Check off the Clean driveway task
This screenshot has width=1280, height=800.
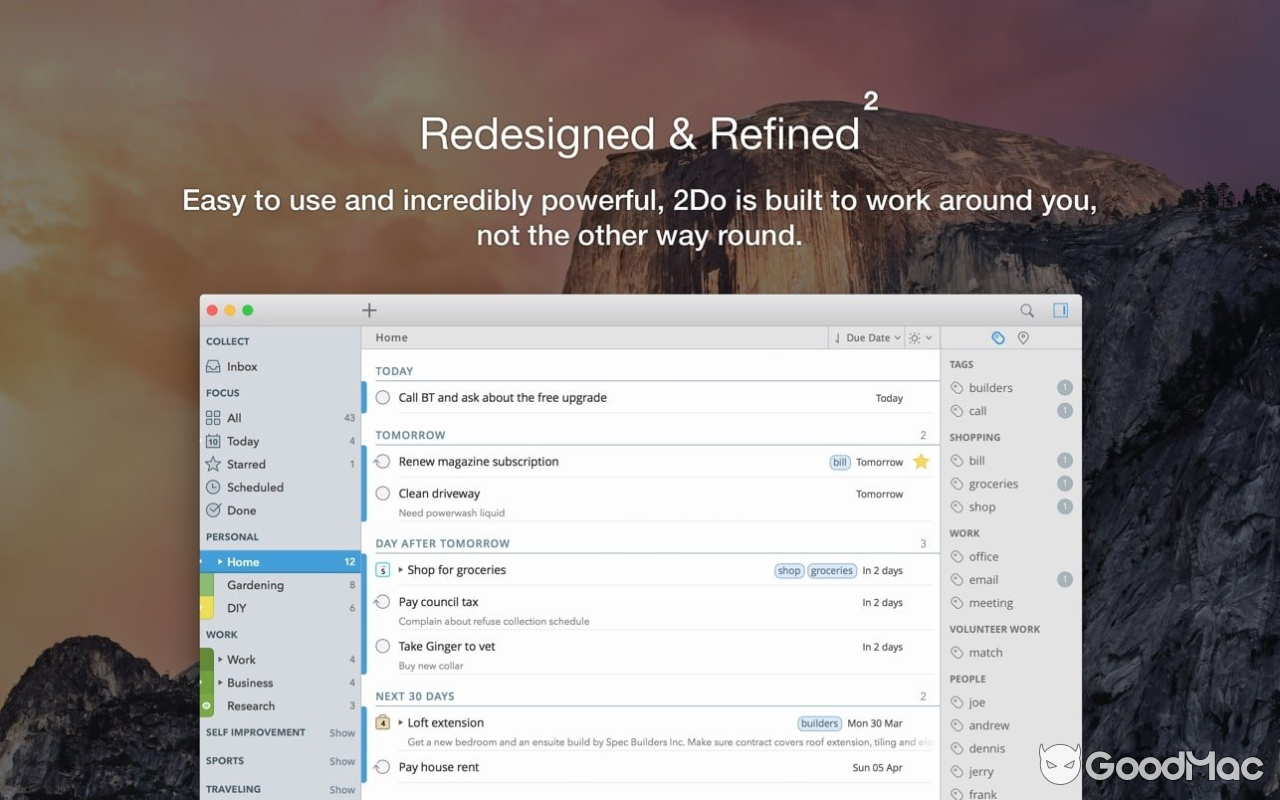382,493
